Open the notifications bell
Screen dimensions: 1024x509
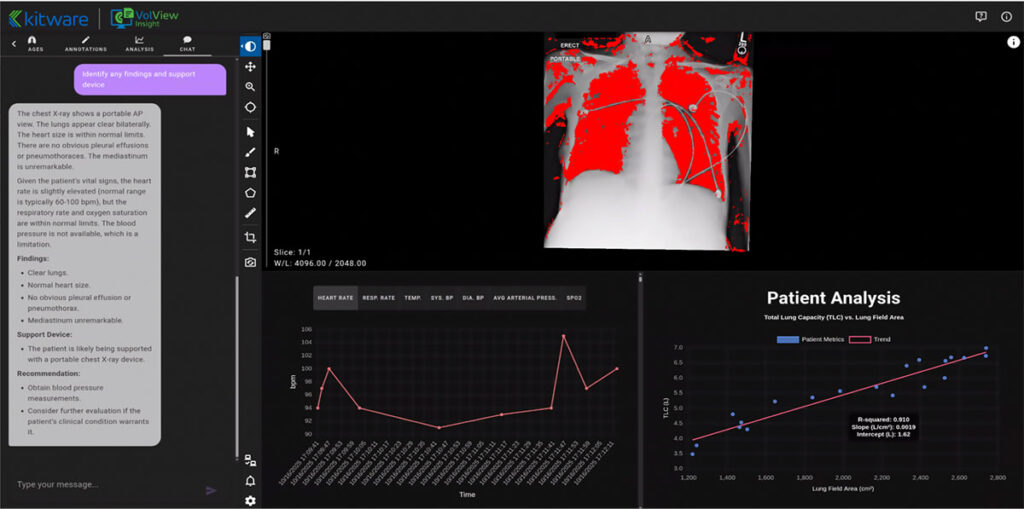(x=250, y=481)
